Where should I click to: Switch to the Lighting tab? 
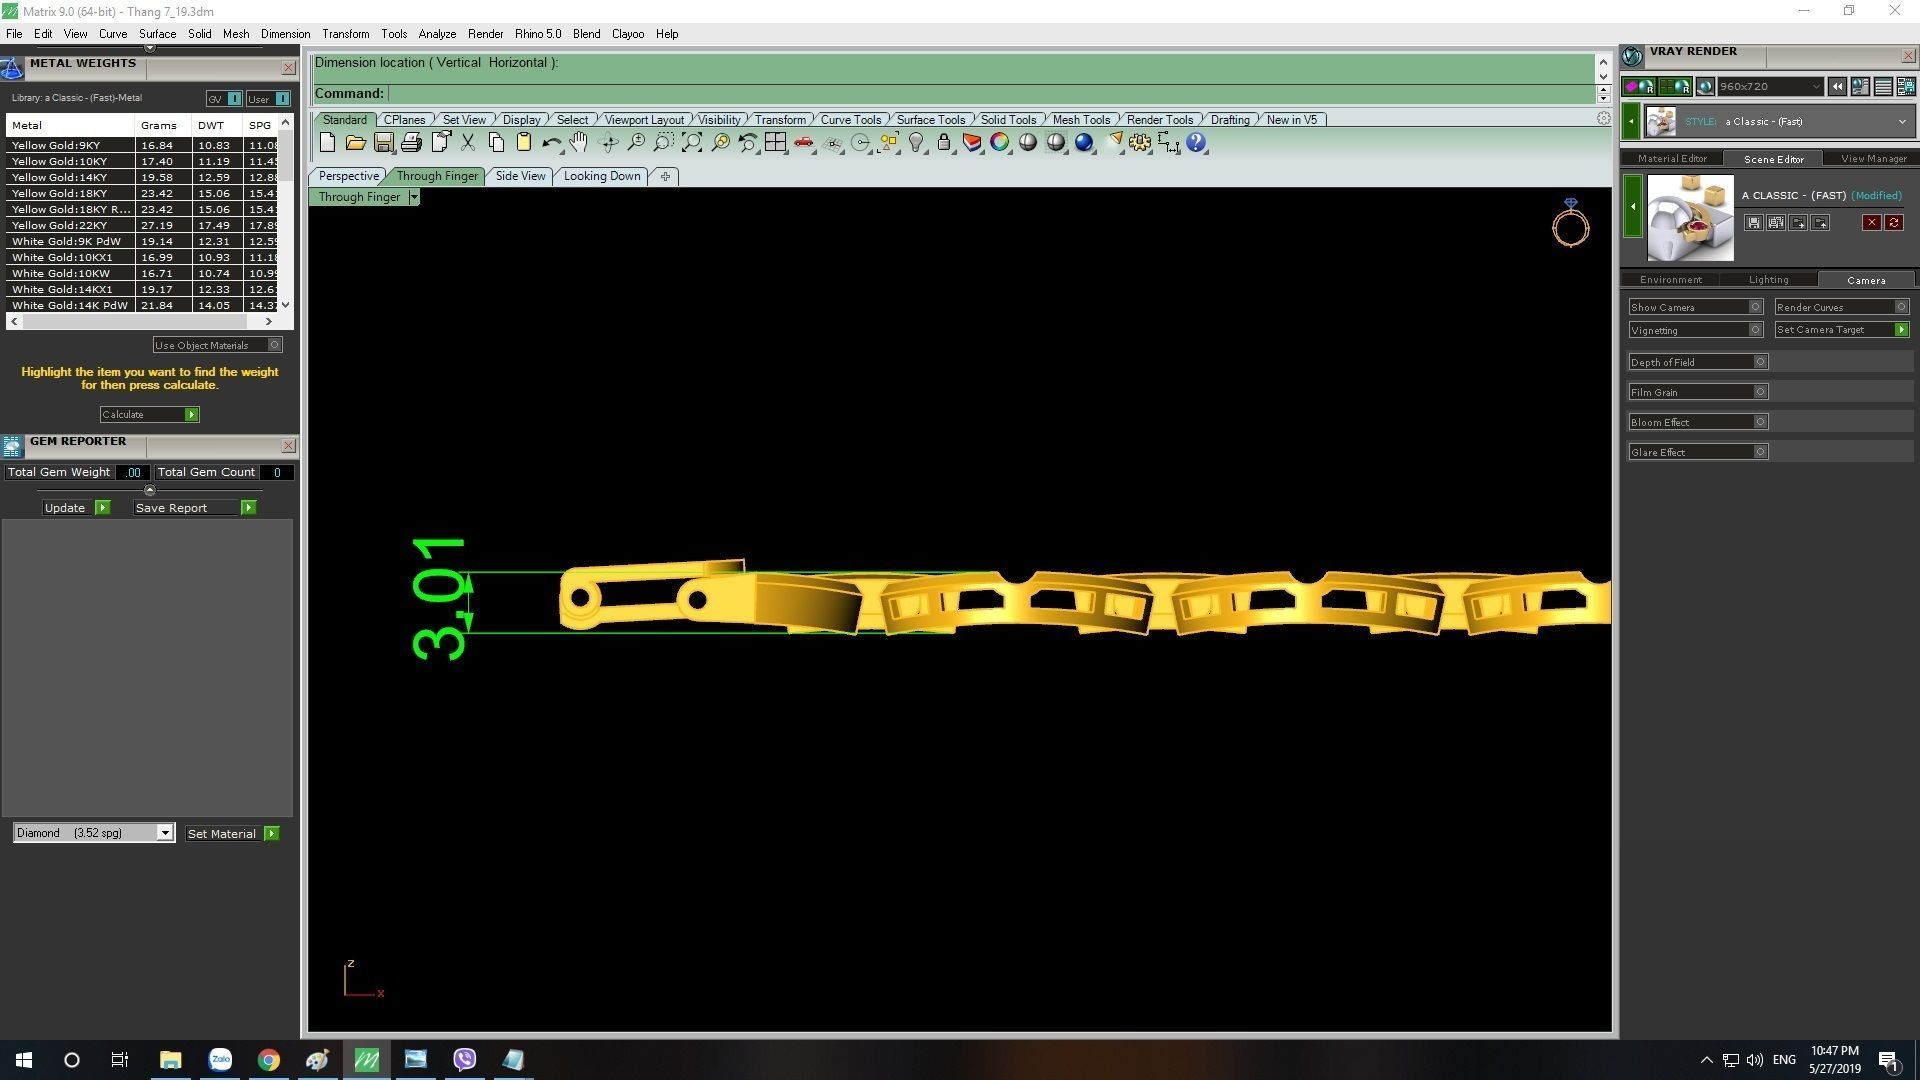pos(1768,280)
